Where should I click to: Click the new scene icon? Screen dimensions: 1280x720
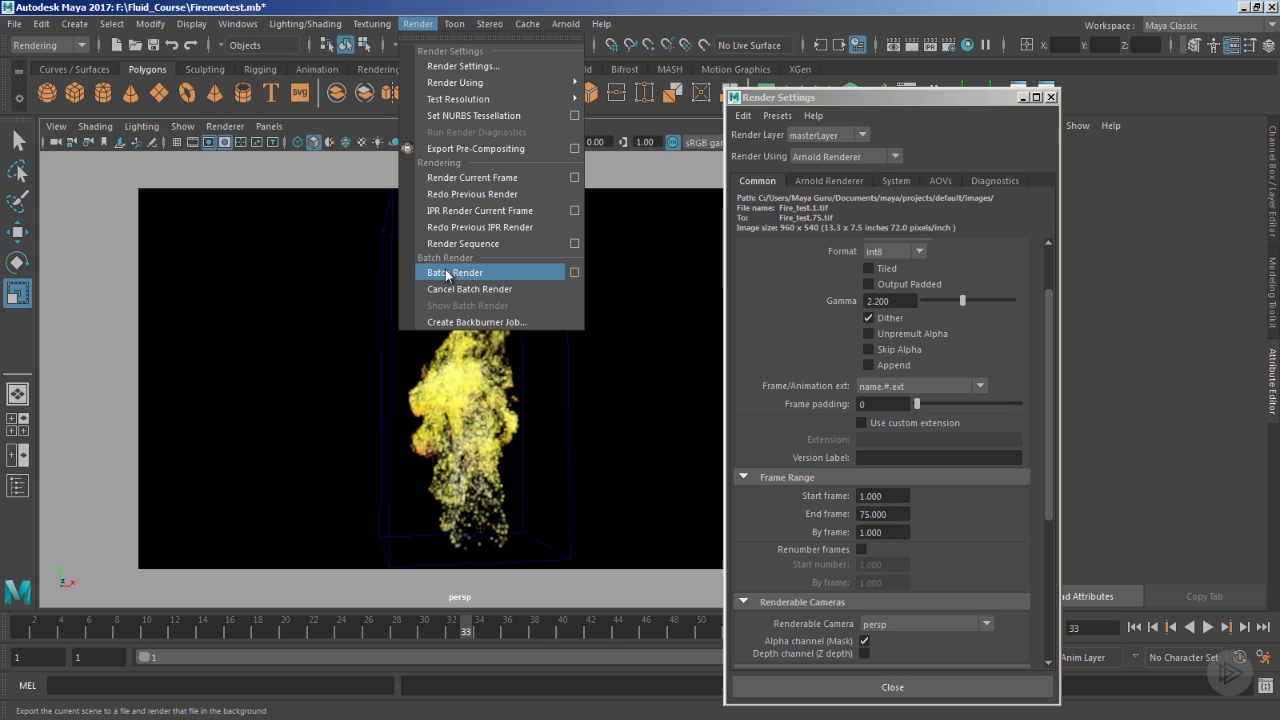(117, 45)
